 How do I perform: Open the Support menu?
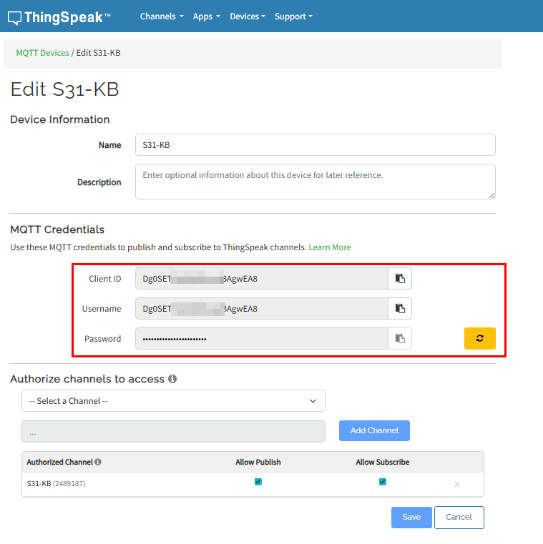point(294,16)
